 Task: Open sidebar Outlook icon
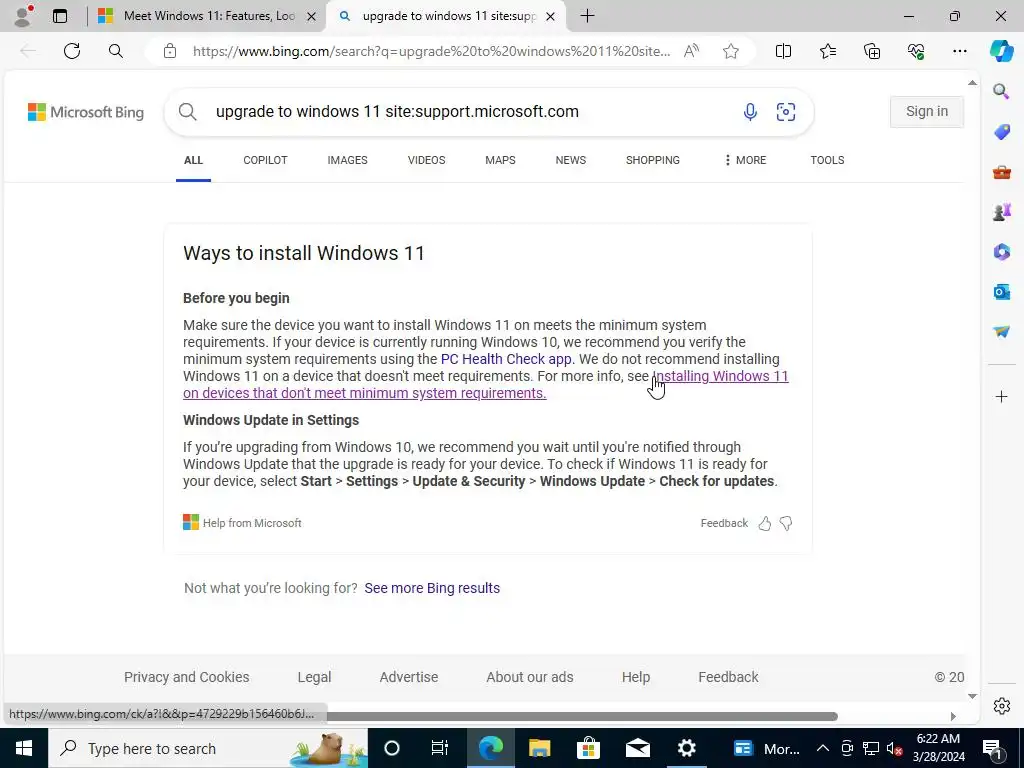click(1001, 292)
